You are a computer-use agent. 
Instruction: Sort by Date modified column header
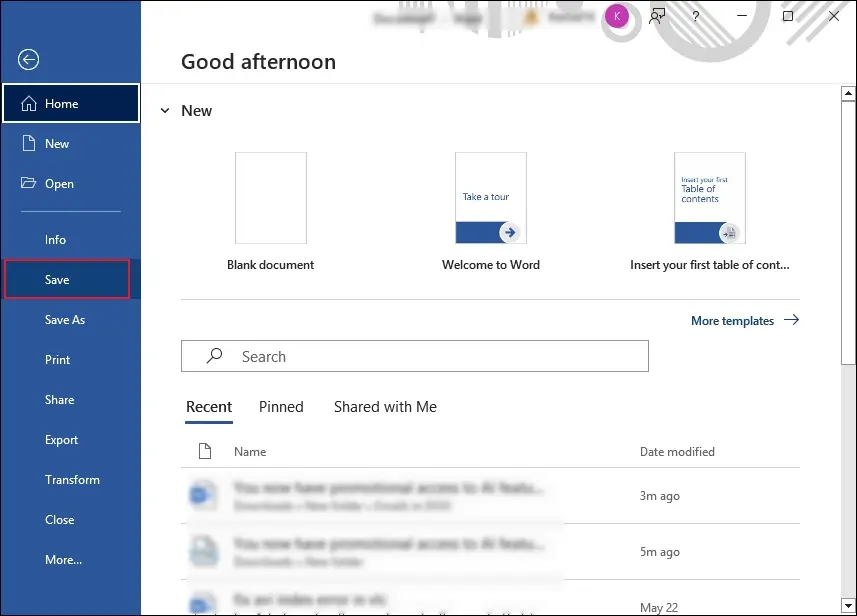pos(677,451)
